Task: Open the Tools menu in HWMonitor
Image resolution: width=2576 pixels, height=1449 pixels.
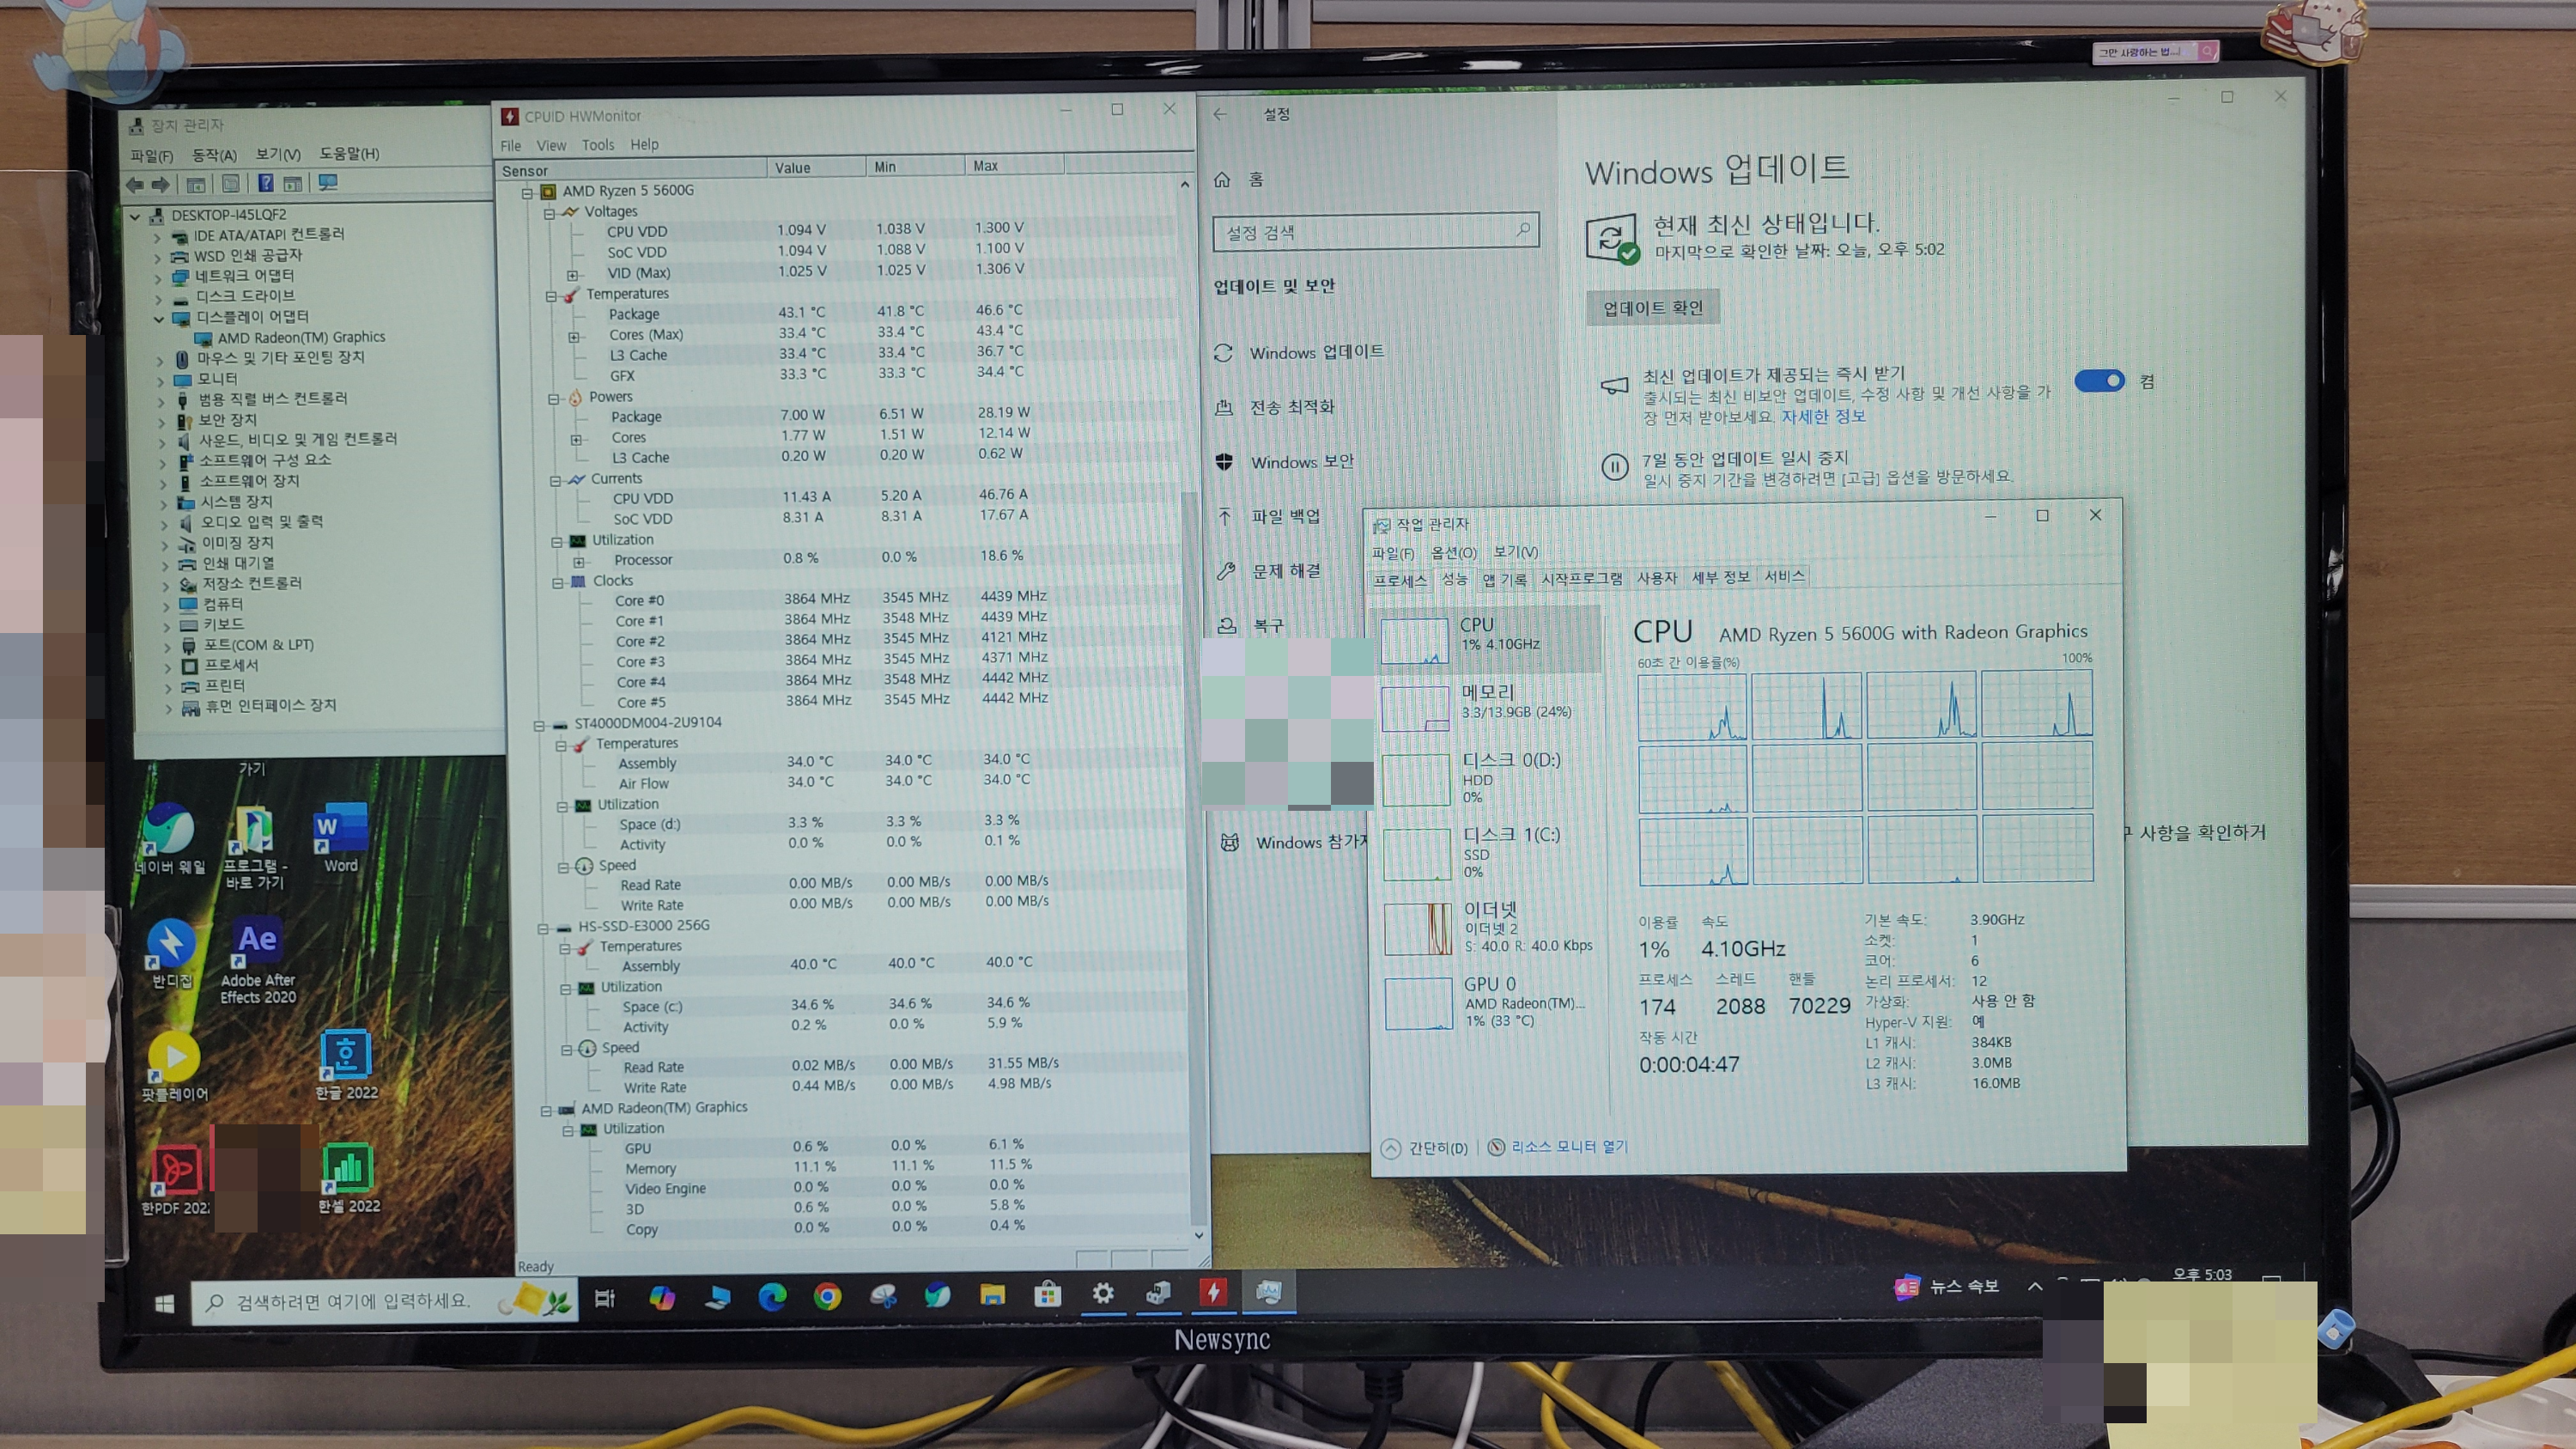Action: coord(598,145)
